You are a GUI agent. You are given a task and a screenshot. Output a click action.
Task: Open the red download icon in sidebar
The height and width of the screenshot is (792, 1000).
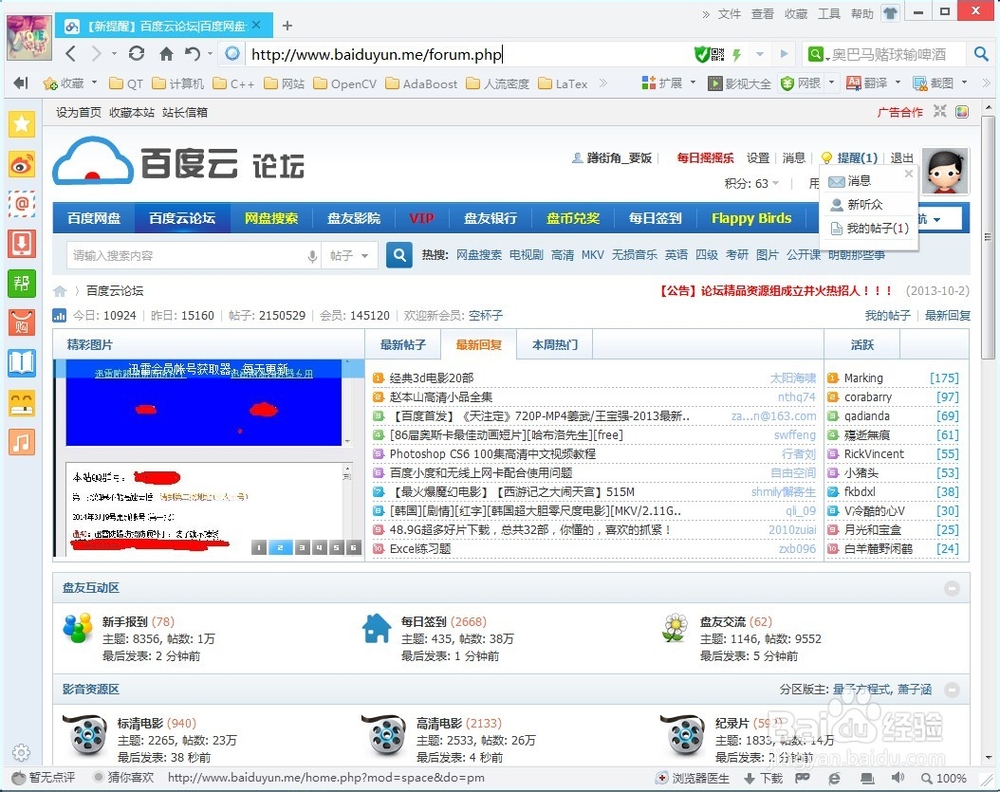pyautogui.click(x=22, y=244)
